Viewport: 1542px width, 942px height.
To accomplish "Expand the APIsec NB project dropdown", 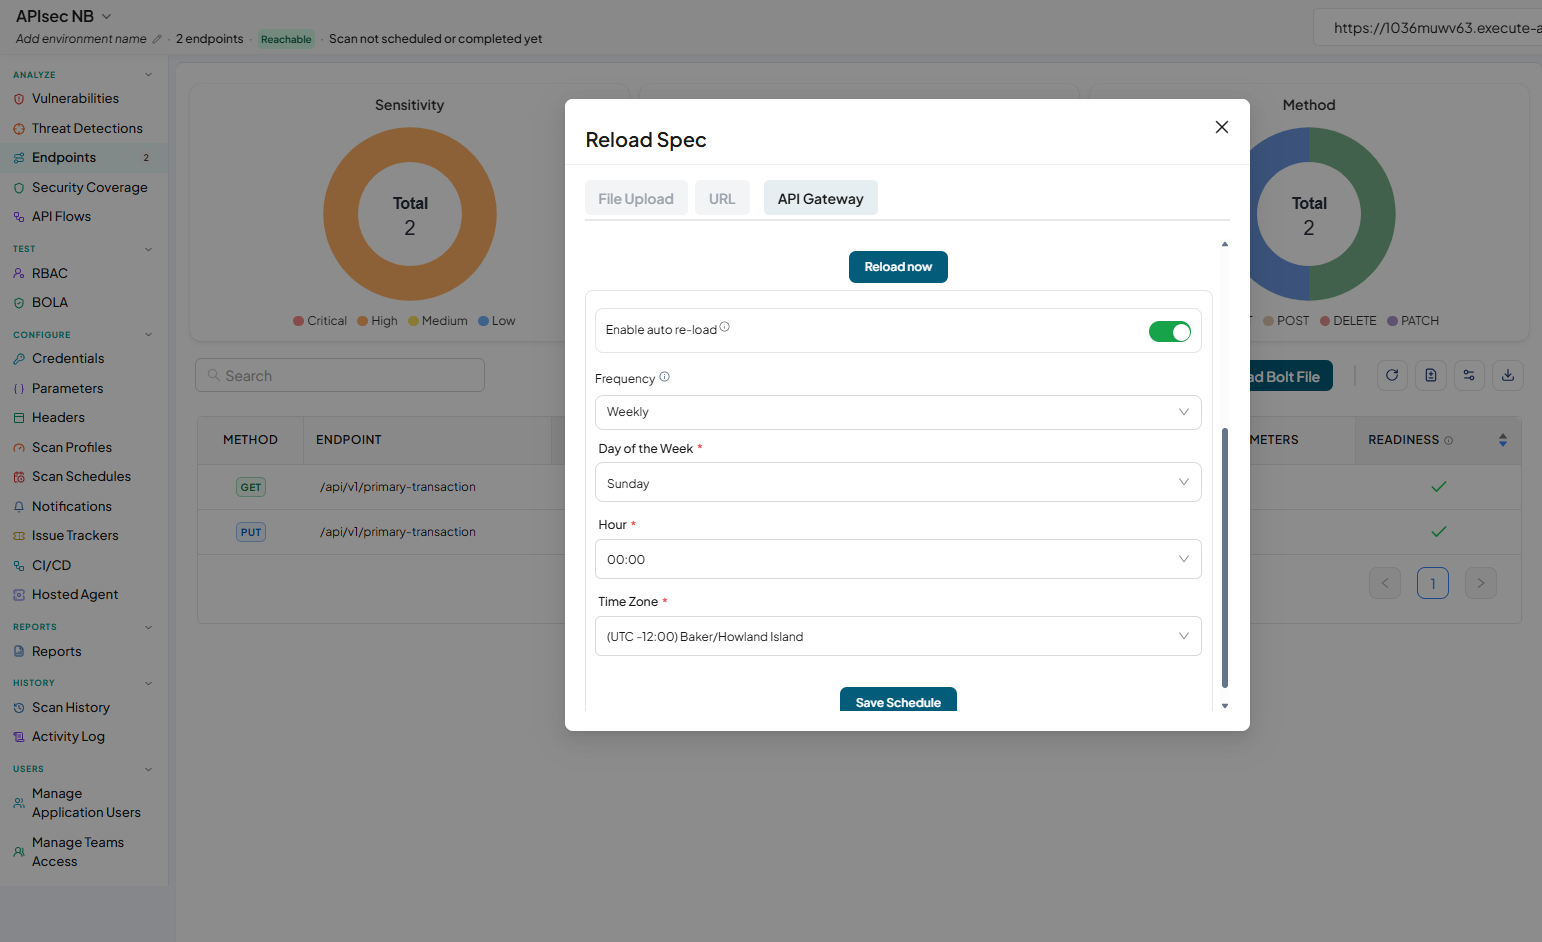I will click(107, 16).
